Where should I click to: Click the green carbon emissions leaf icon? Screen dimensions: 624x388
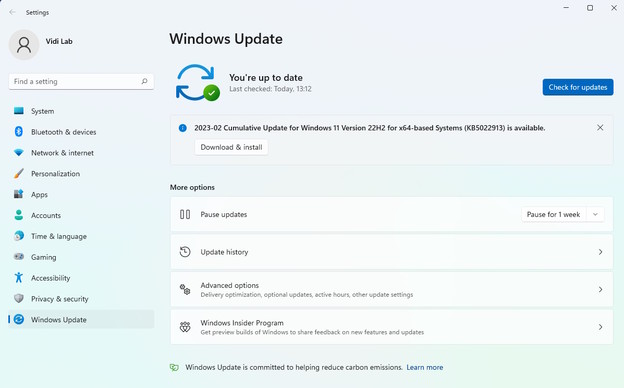(174, 367)
